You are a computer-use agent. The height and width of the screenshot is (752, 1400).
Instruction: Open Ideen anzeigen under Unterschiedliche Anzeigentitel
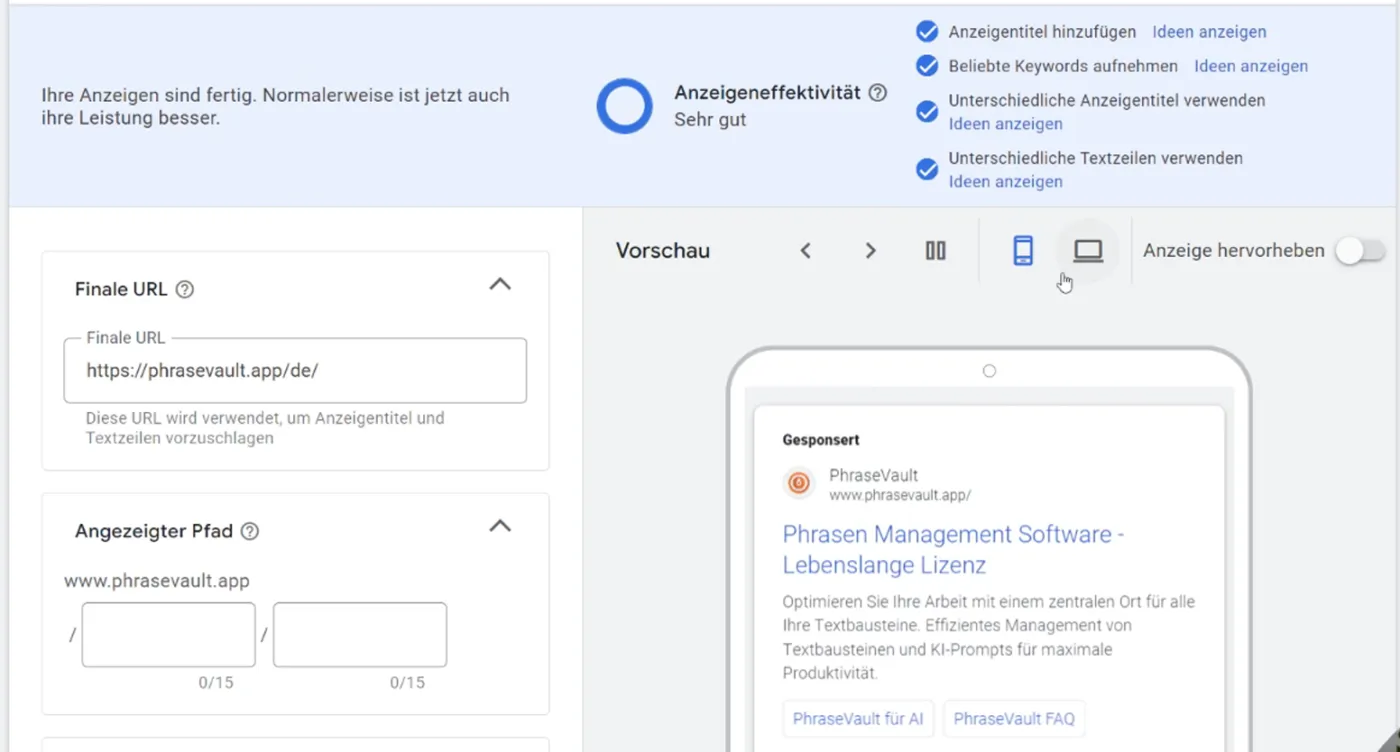point(1005,124)
